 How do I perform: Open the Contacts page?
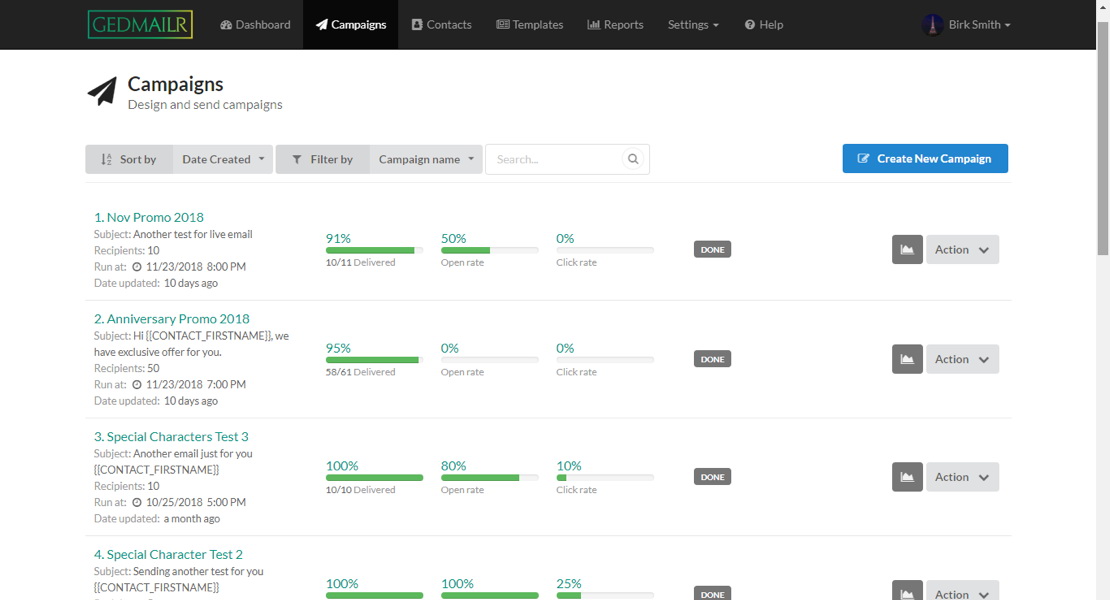(x=441, y=25)
